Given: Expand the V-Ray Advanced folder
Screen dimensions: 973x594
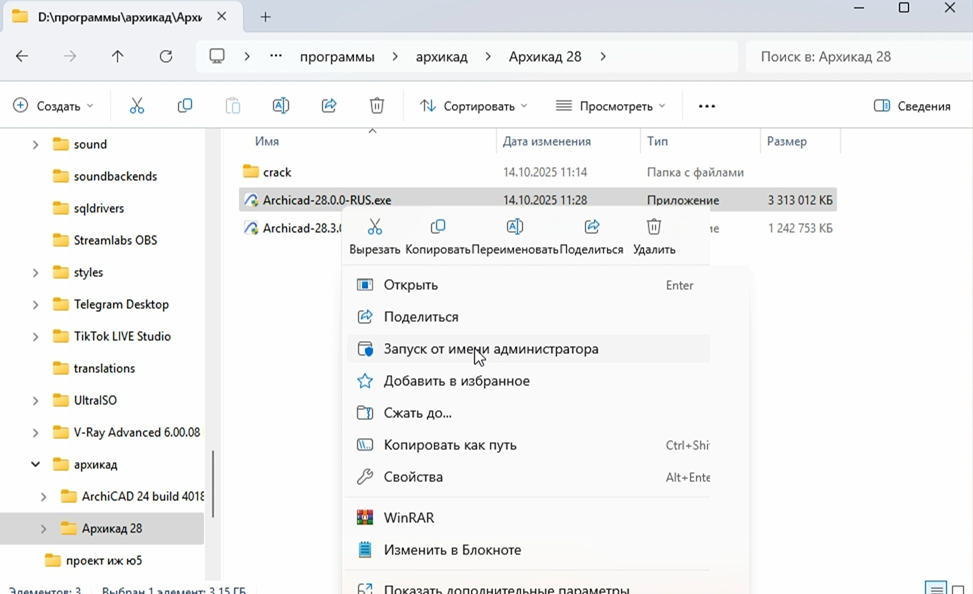Looking at the screenshot, I should [x=35, y=433].
